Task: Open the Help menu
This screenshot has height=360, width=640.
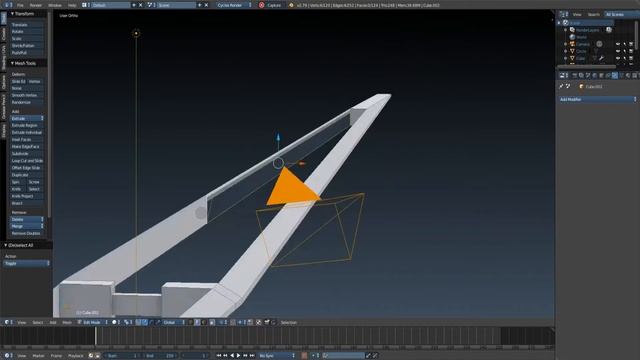Action: pyautogui.click(x=72, y=5)
